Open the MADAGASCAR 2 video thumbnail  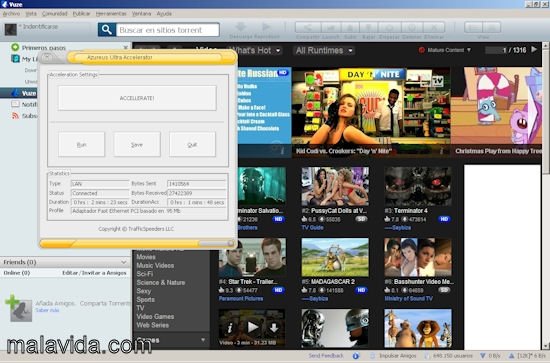coord(335,258)
